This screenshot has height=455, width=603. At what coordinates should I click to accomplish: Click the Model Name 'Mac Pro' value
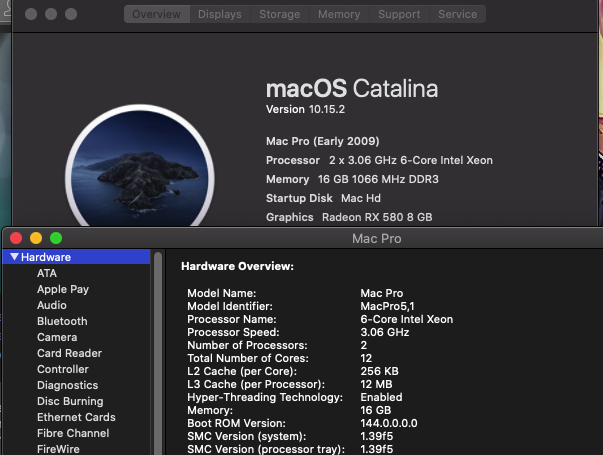point(381,293)
